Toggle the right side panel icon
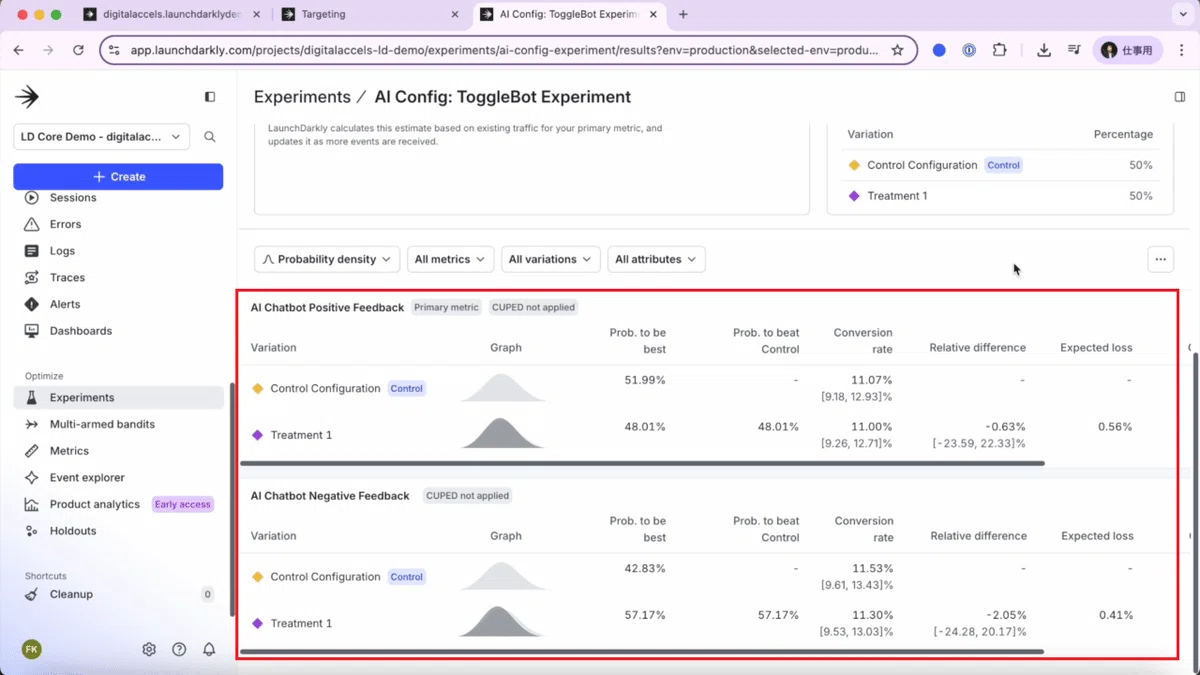1200x675 pixels. click(x=1179, y=97)
